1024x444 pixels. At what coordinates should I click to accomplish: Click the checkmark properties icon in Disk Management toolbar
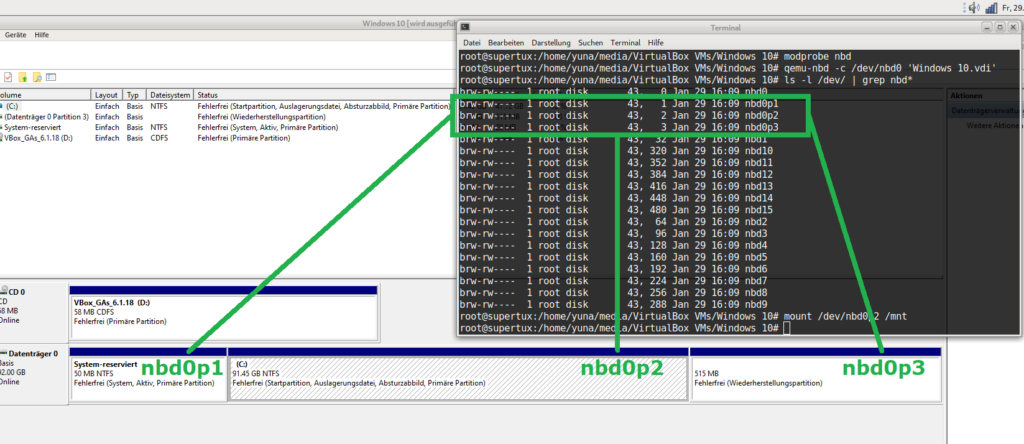(x=8, y=77)
